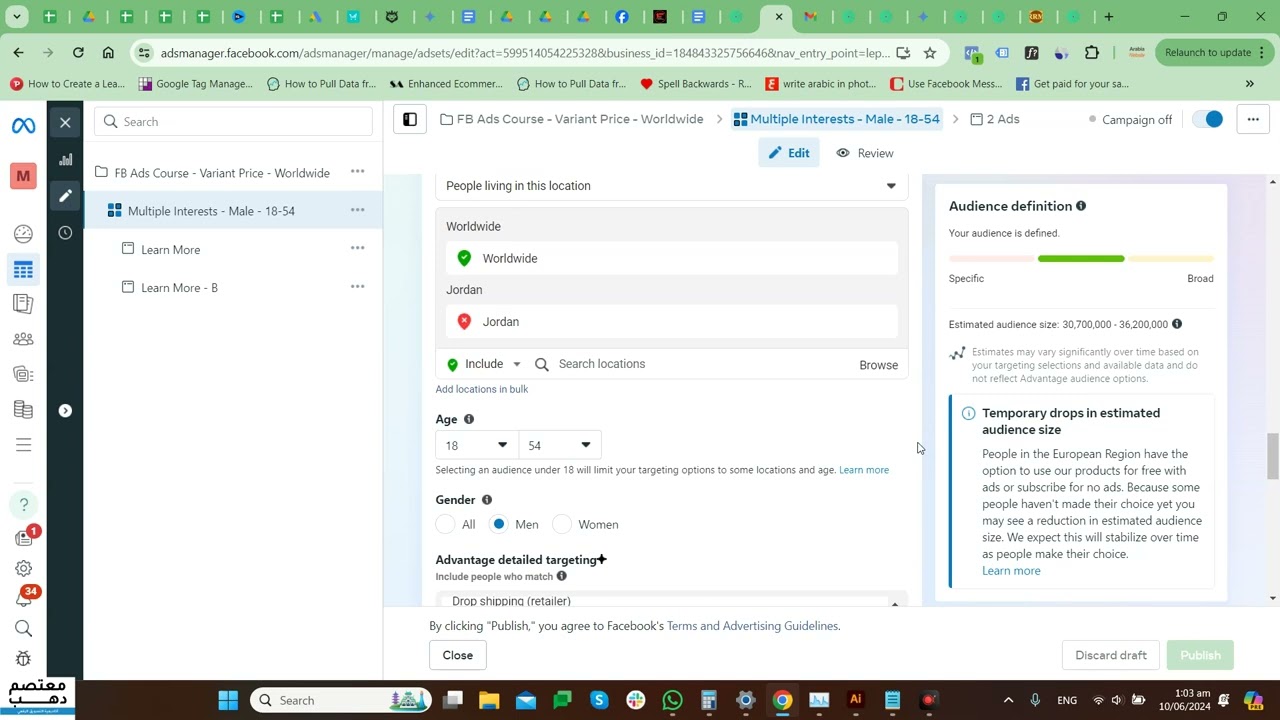
Task: Select the Jordan excluded location row
Action: coord(672,322)
